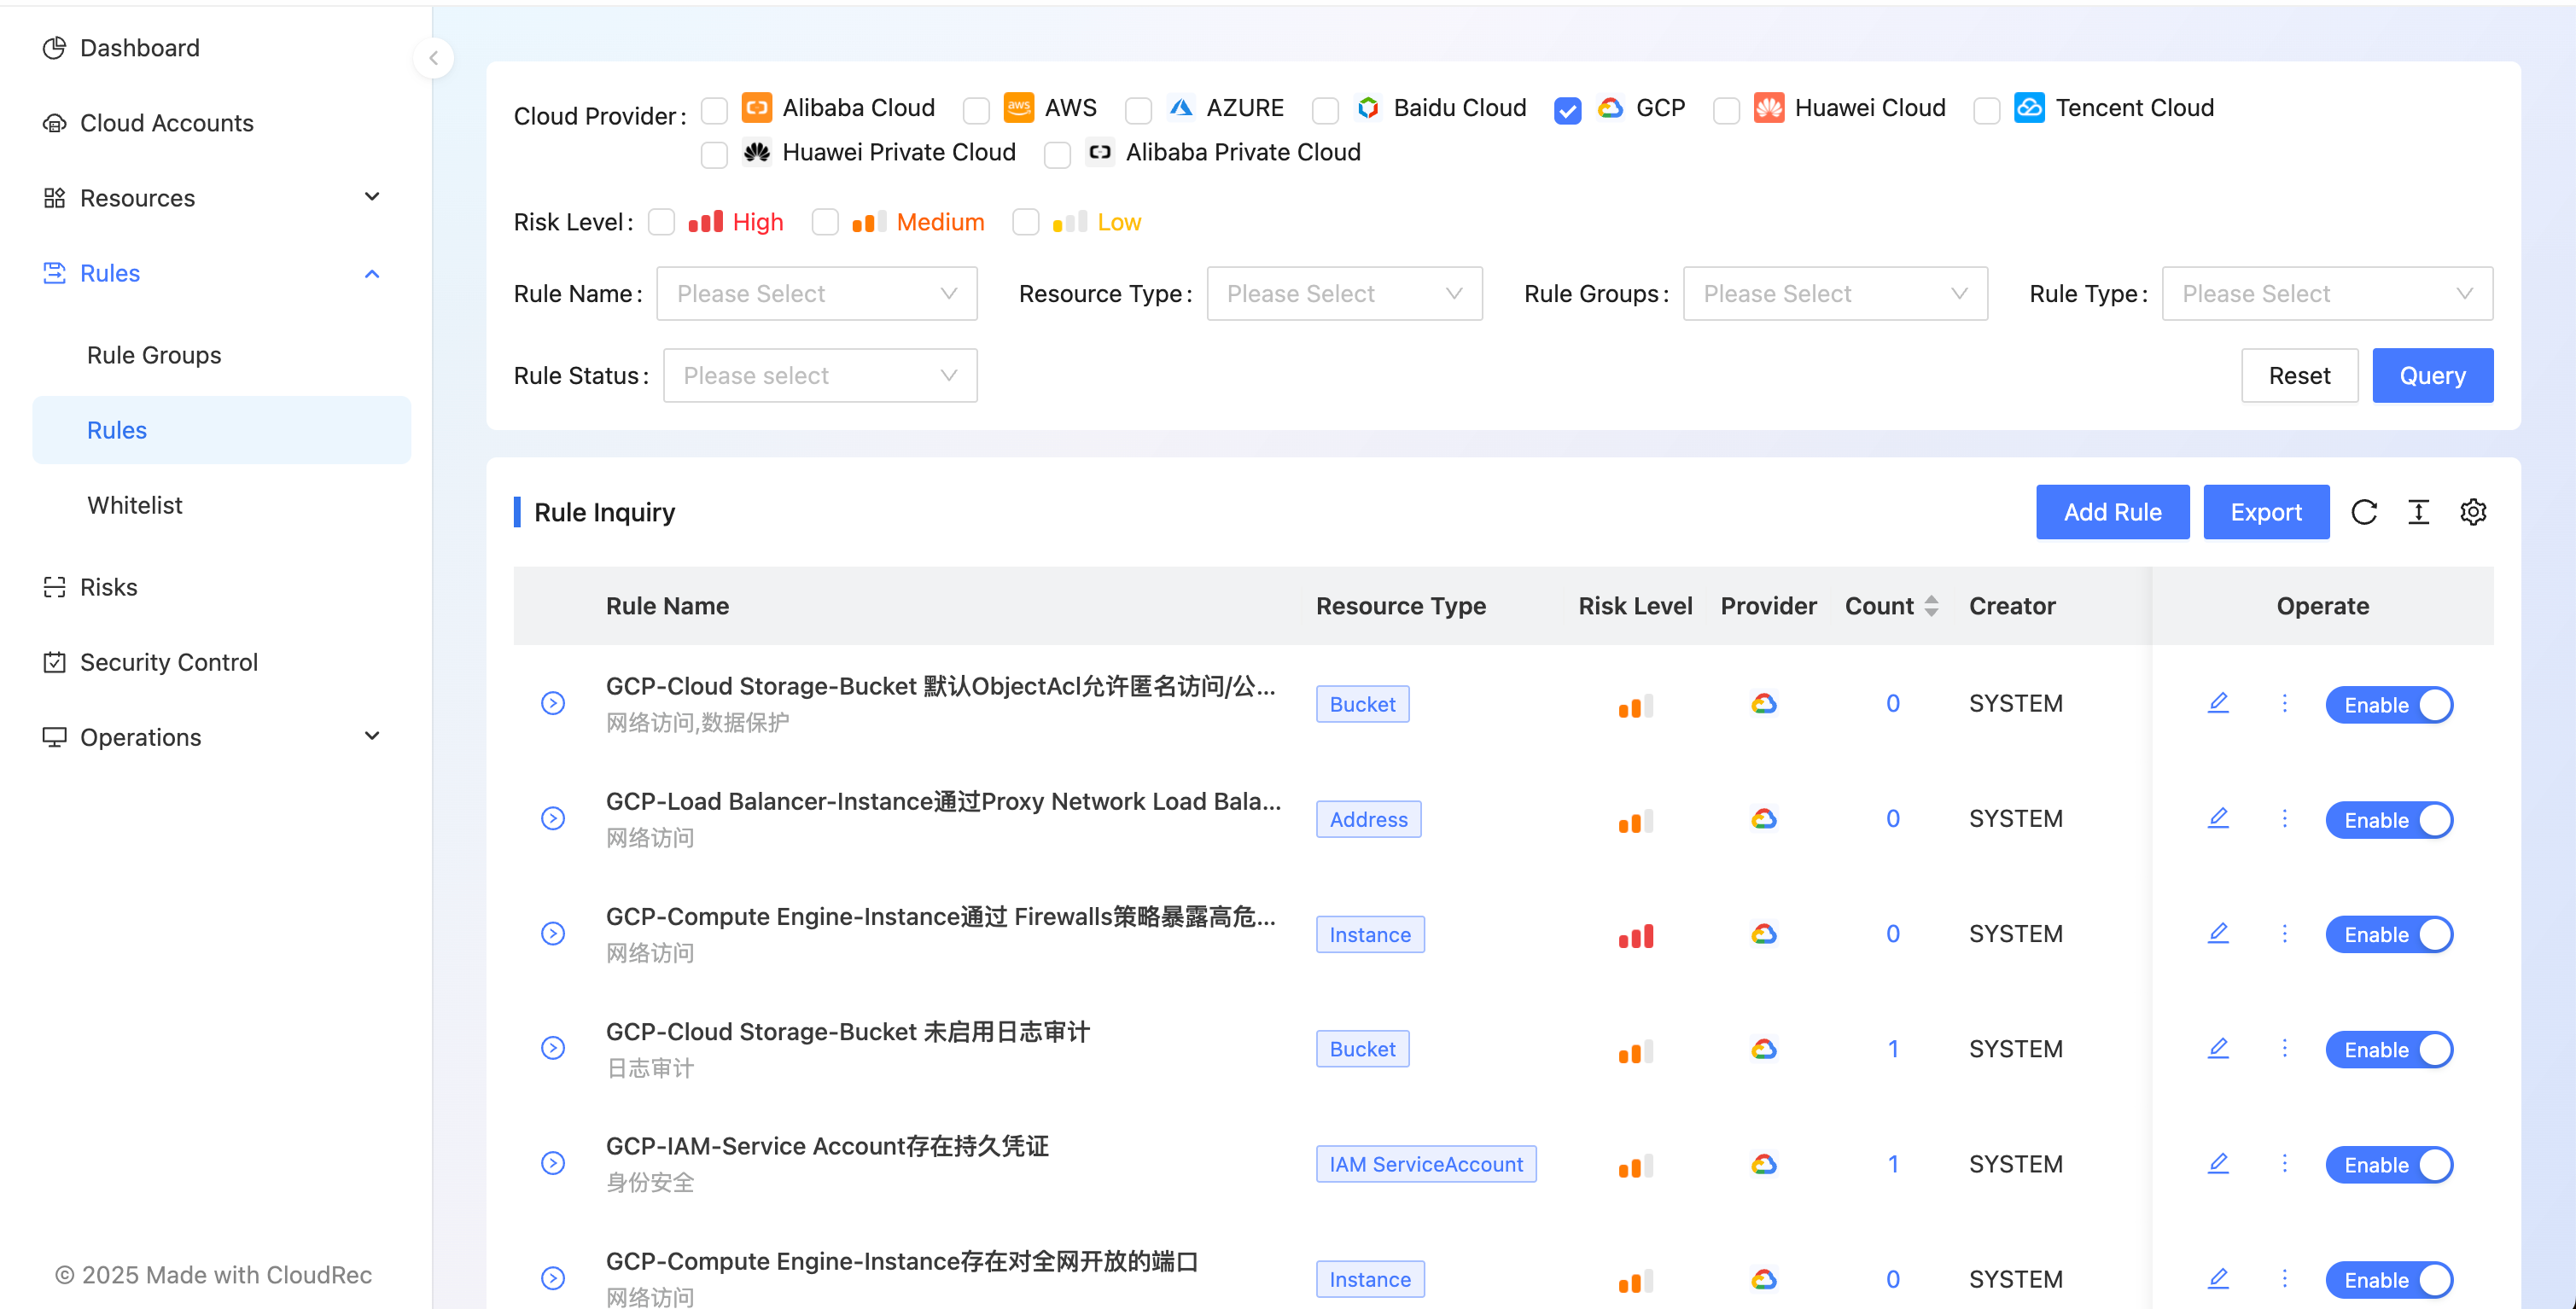Toggle Enable switch for IAM-Service Account rule

(2389, 1165)
